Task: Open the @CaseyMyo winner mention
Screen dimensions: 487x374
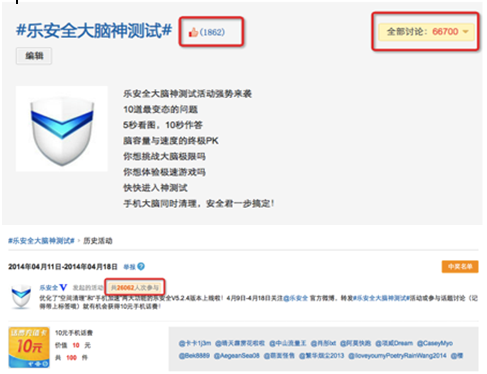Action: coord(435,343)
